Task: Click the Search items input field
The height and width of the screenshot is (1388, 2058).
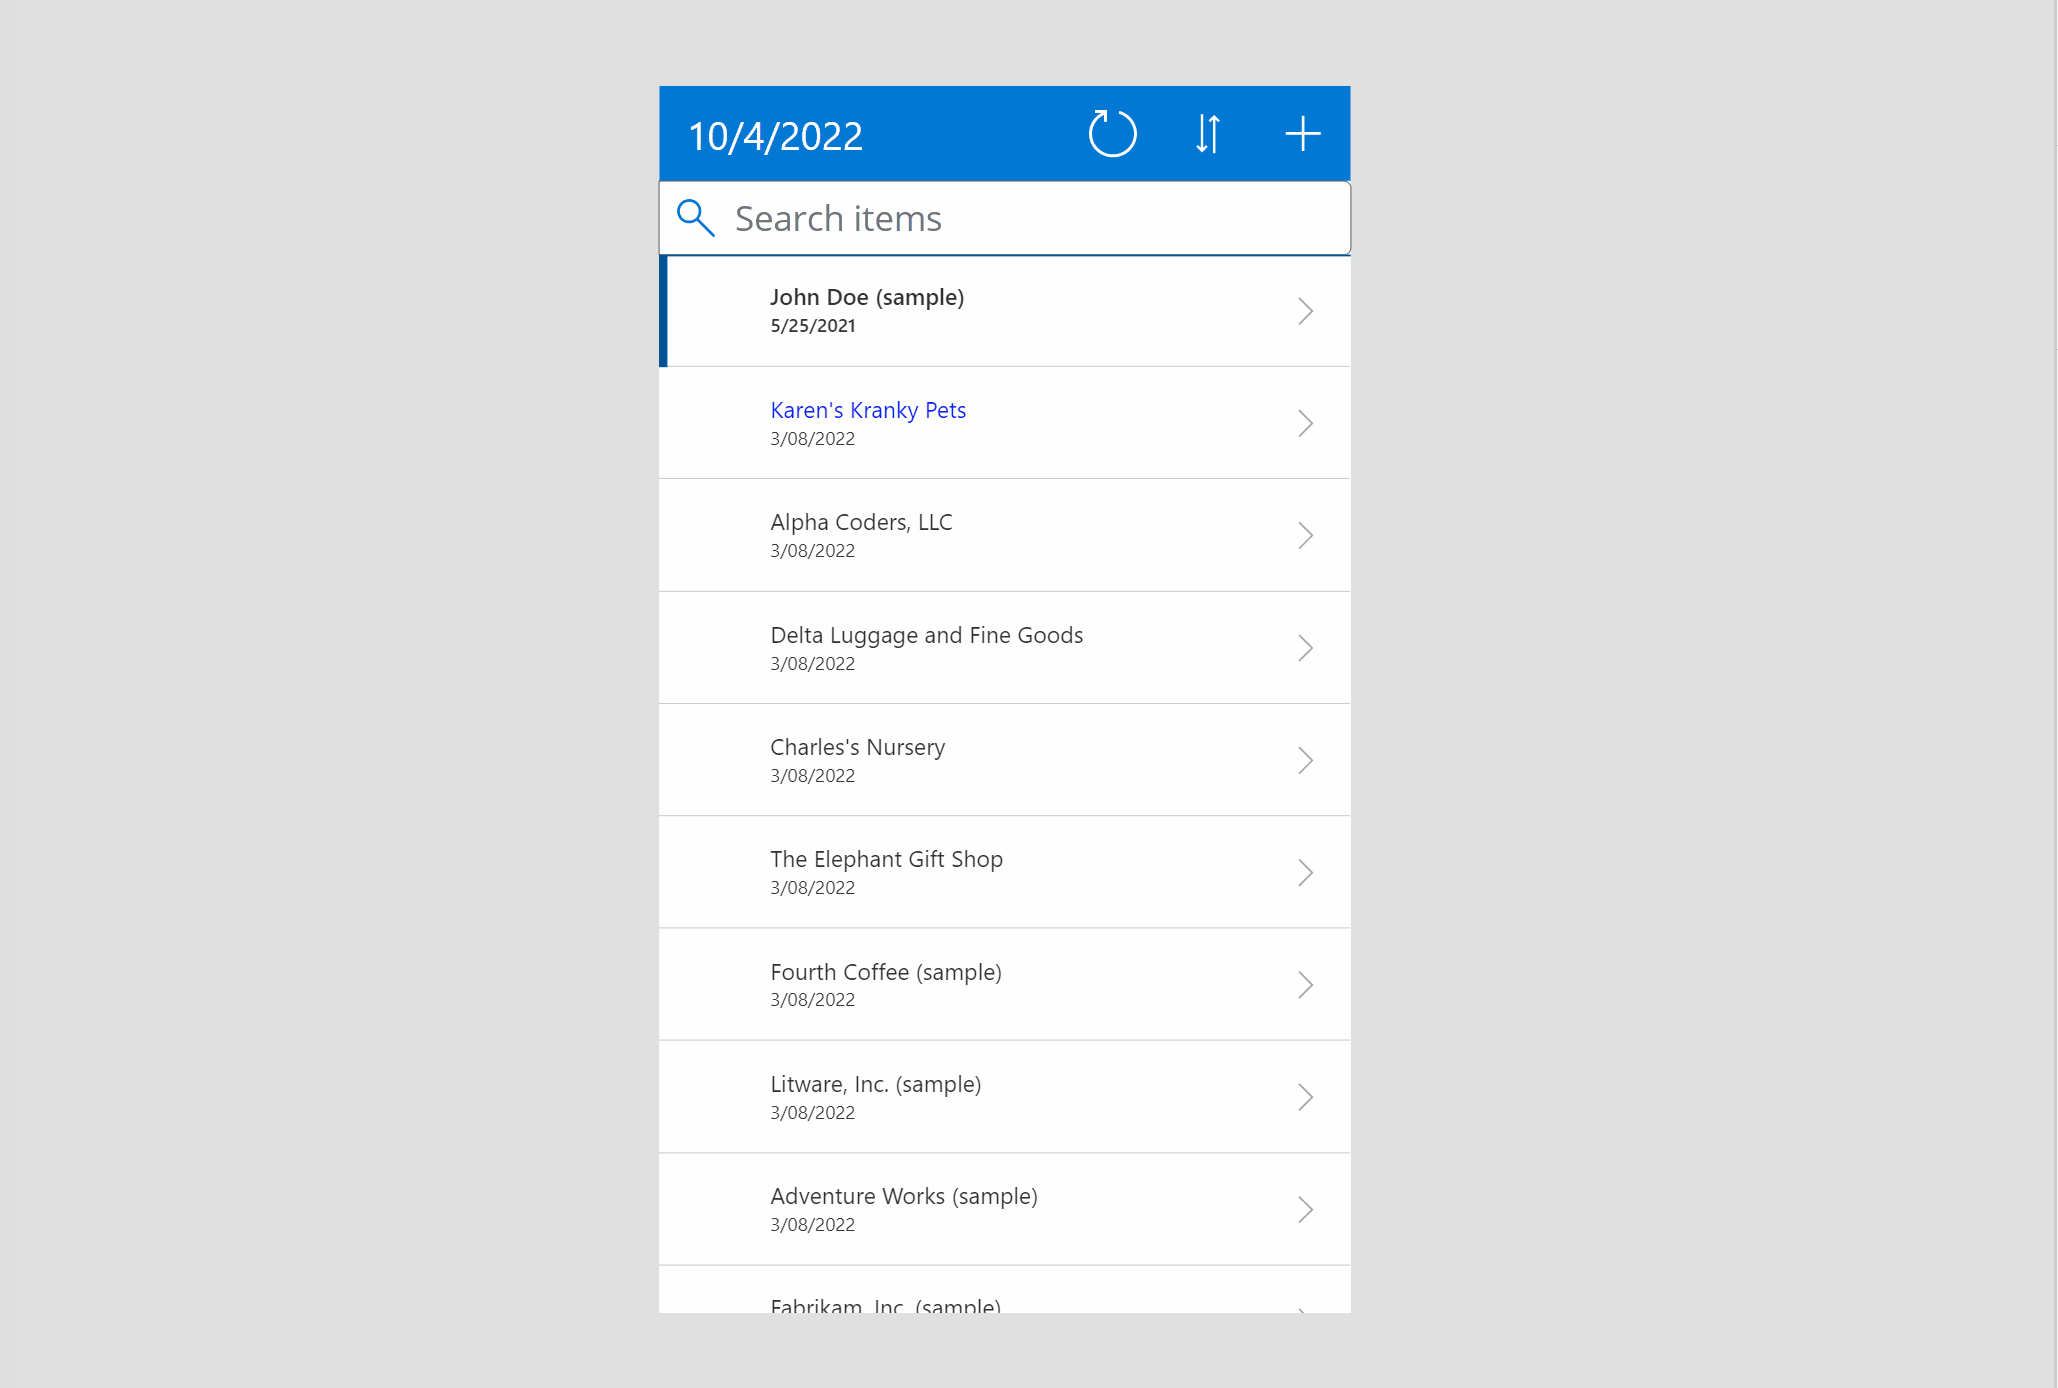Action: [x=1003, y=217]
